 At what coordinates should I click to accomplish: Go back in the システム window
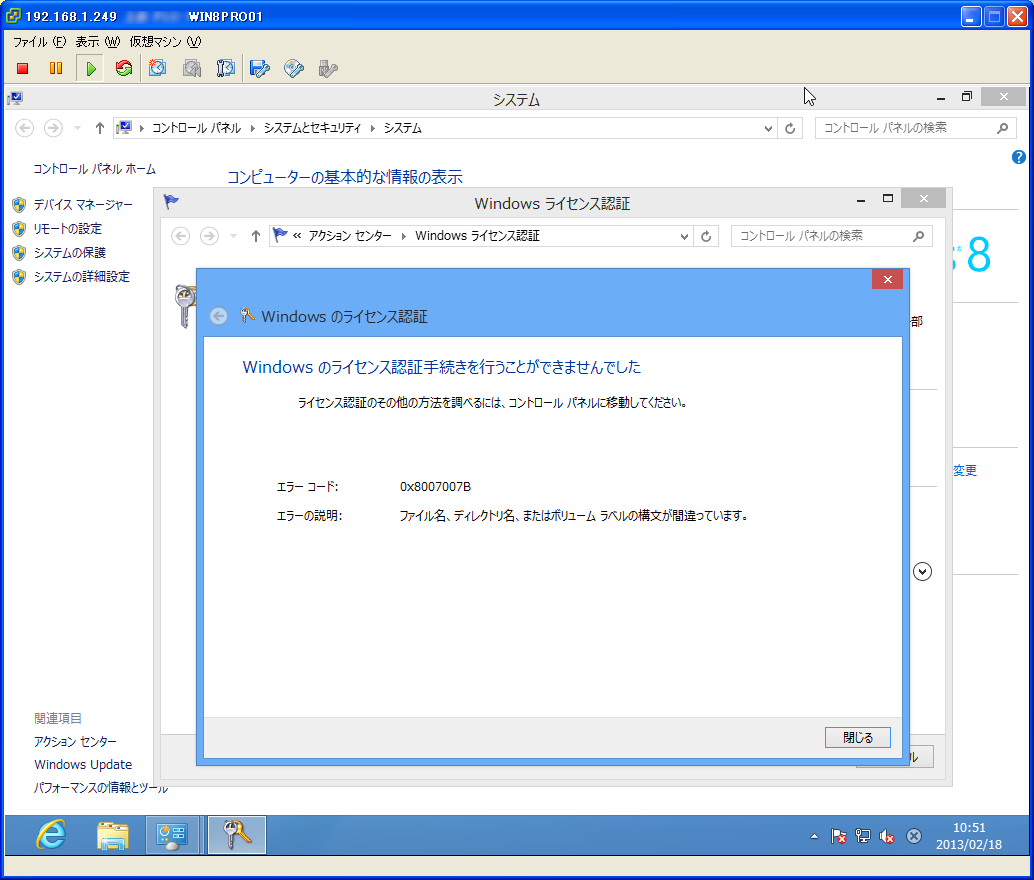tap(24, 128)
